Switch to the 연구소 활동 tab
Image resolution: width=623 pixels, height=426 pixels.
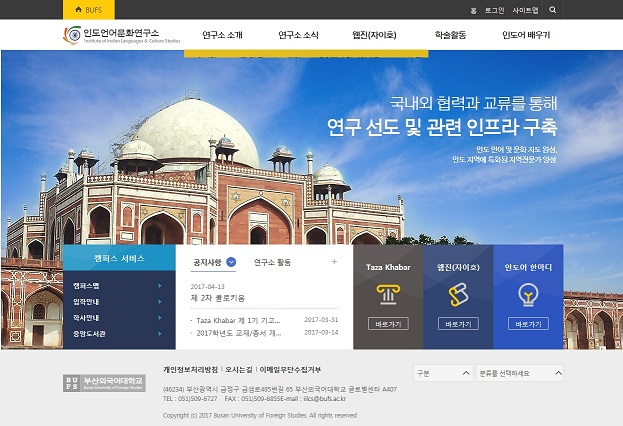[271, 262]
